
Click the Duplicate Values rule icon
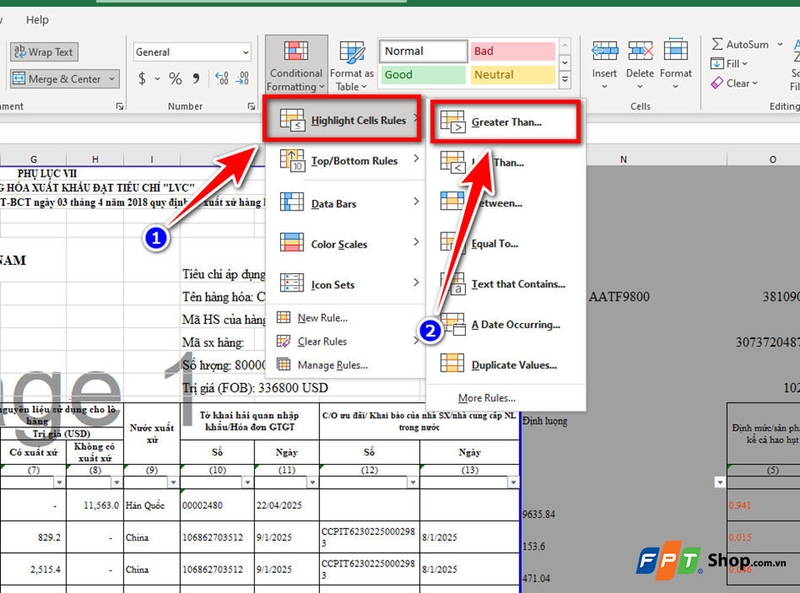coord(453,363)
